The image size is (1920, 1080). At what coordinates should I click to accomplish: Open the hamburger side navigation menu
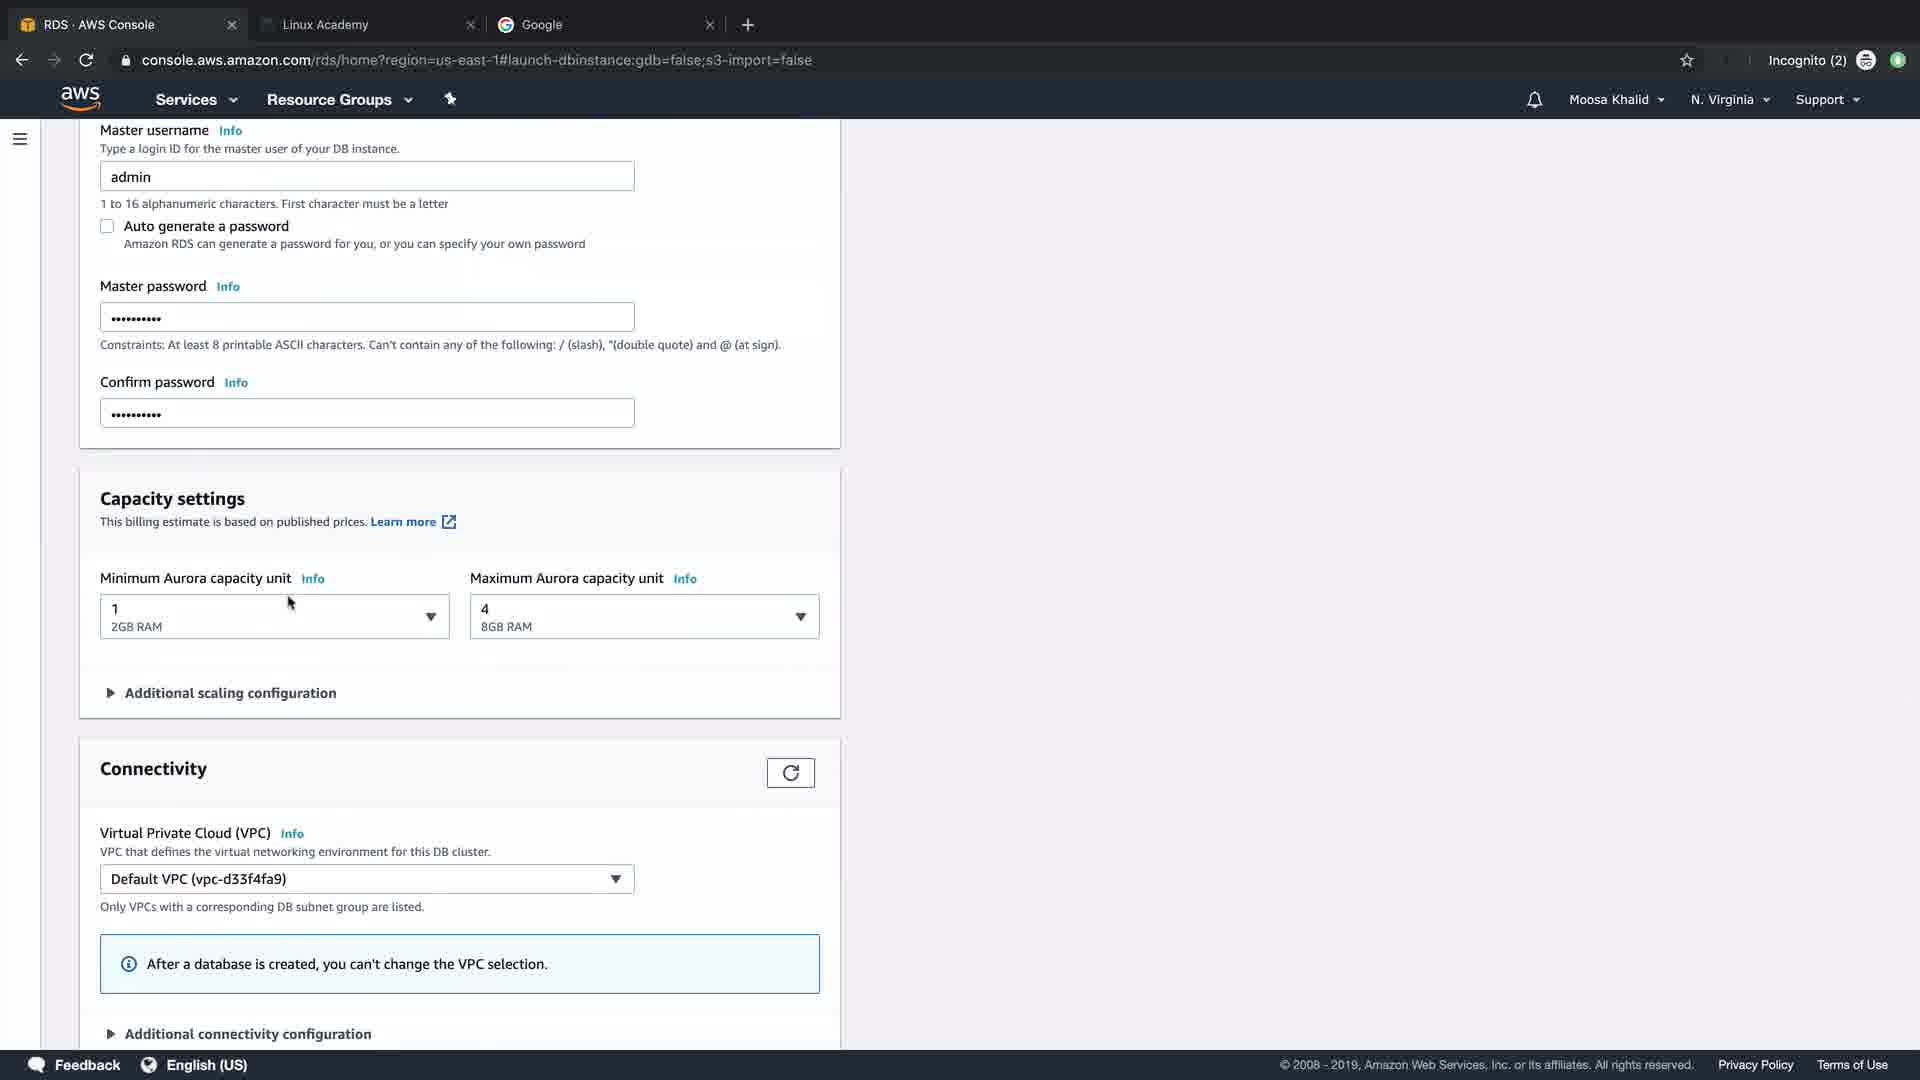point(20,139)
